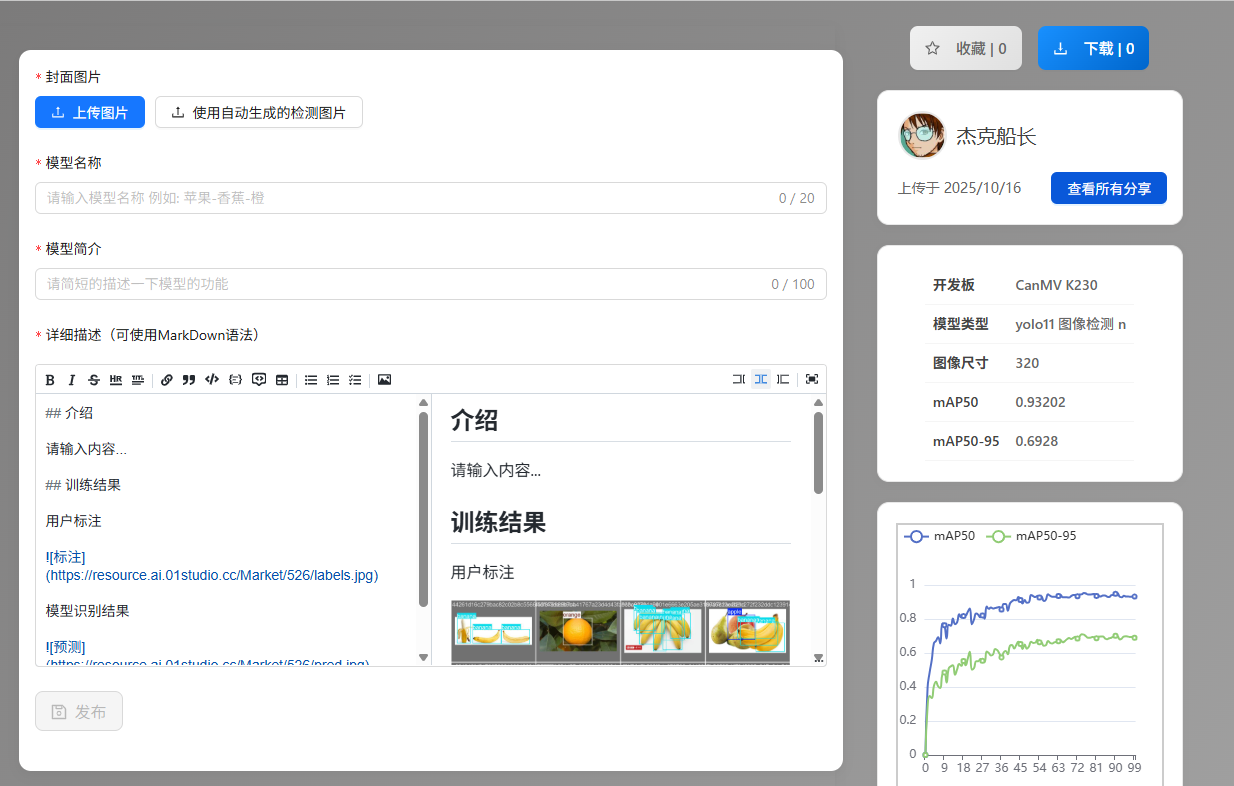Switch the editor to edit-only view
Viewport: 1234px width, 786px height.
point(739,379)
